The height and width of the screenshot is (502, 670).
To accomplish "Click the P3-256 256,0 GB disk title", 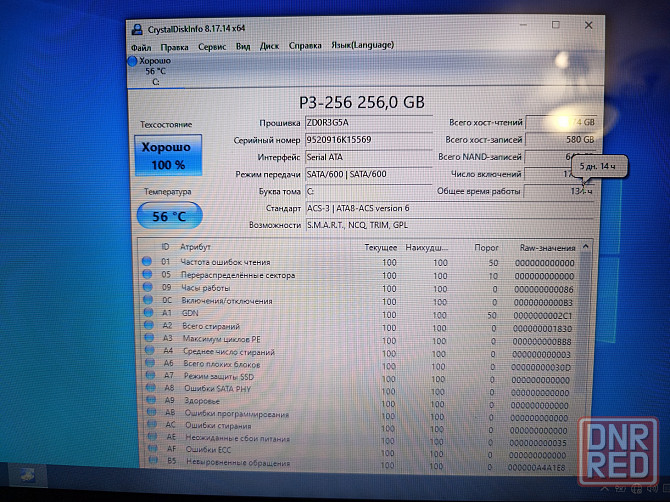I will point(362,102).
